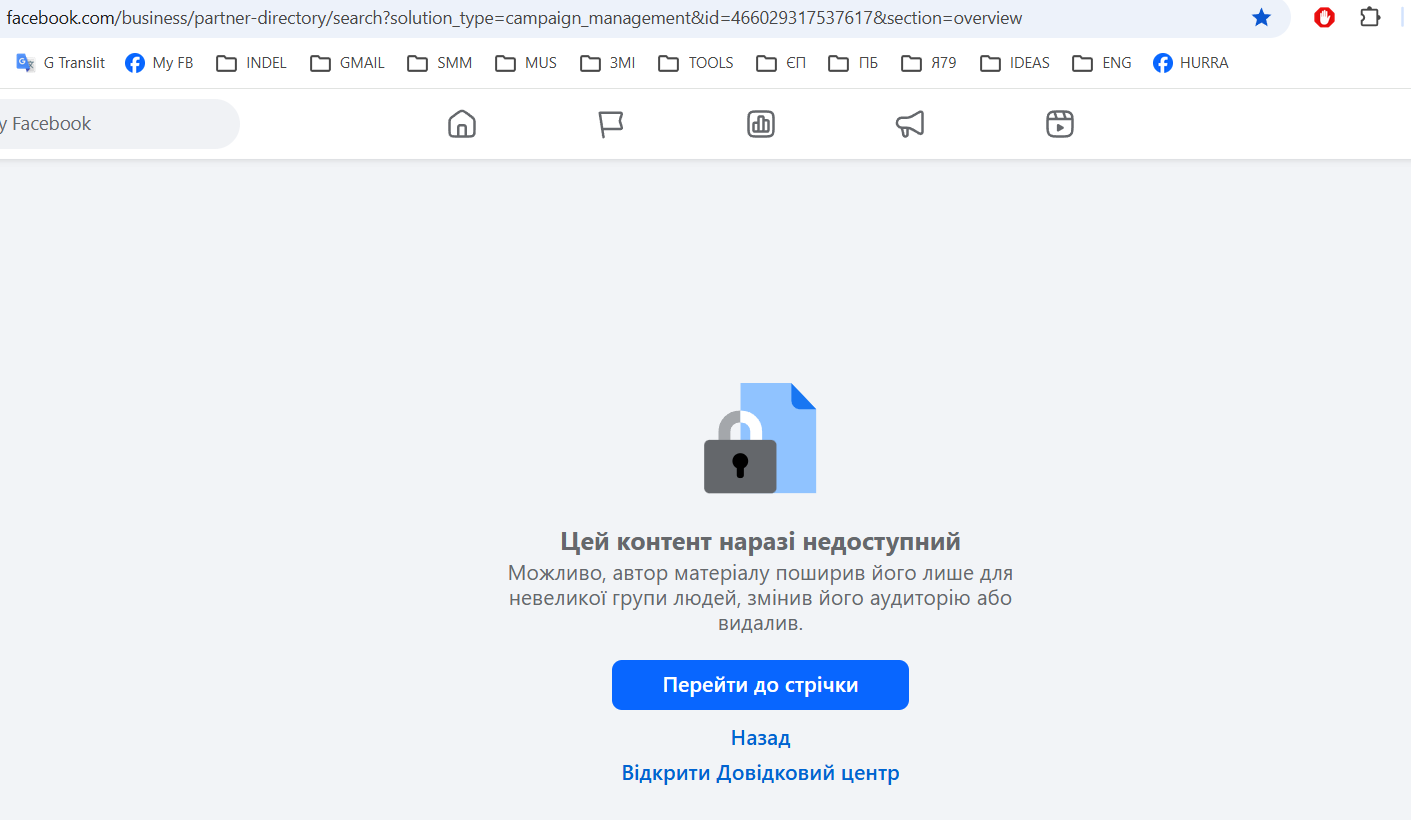The height and width of the screenshot is (820, 1411).
Task: Click the bookmark star in address bar
Action: point(1261,18)
